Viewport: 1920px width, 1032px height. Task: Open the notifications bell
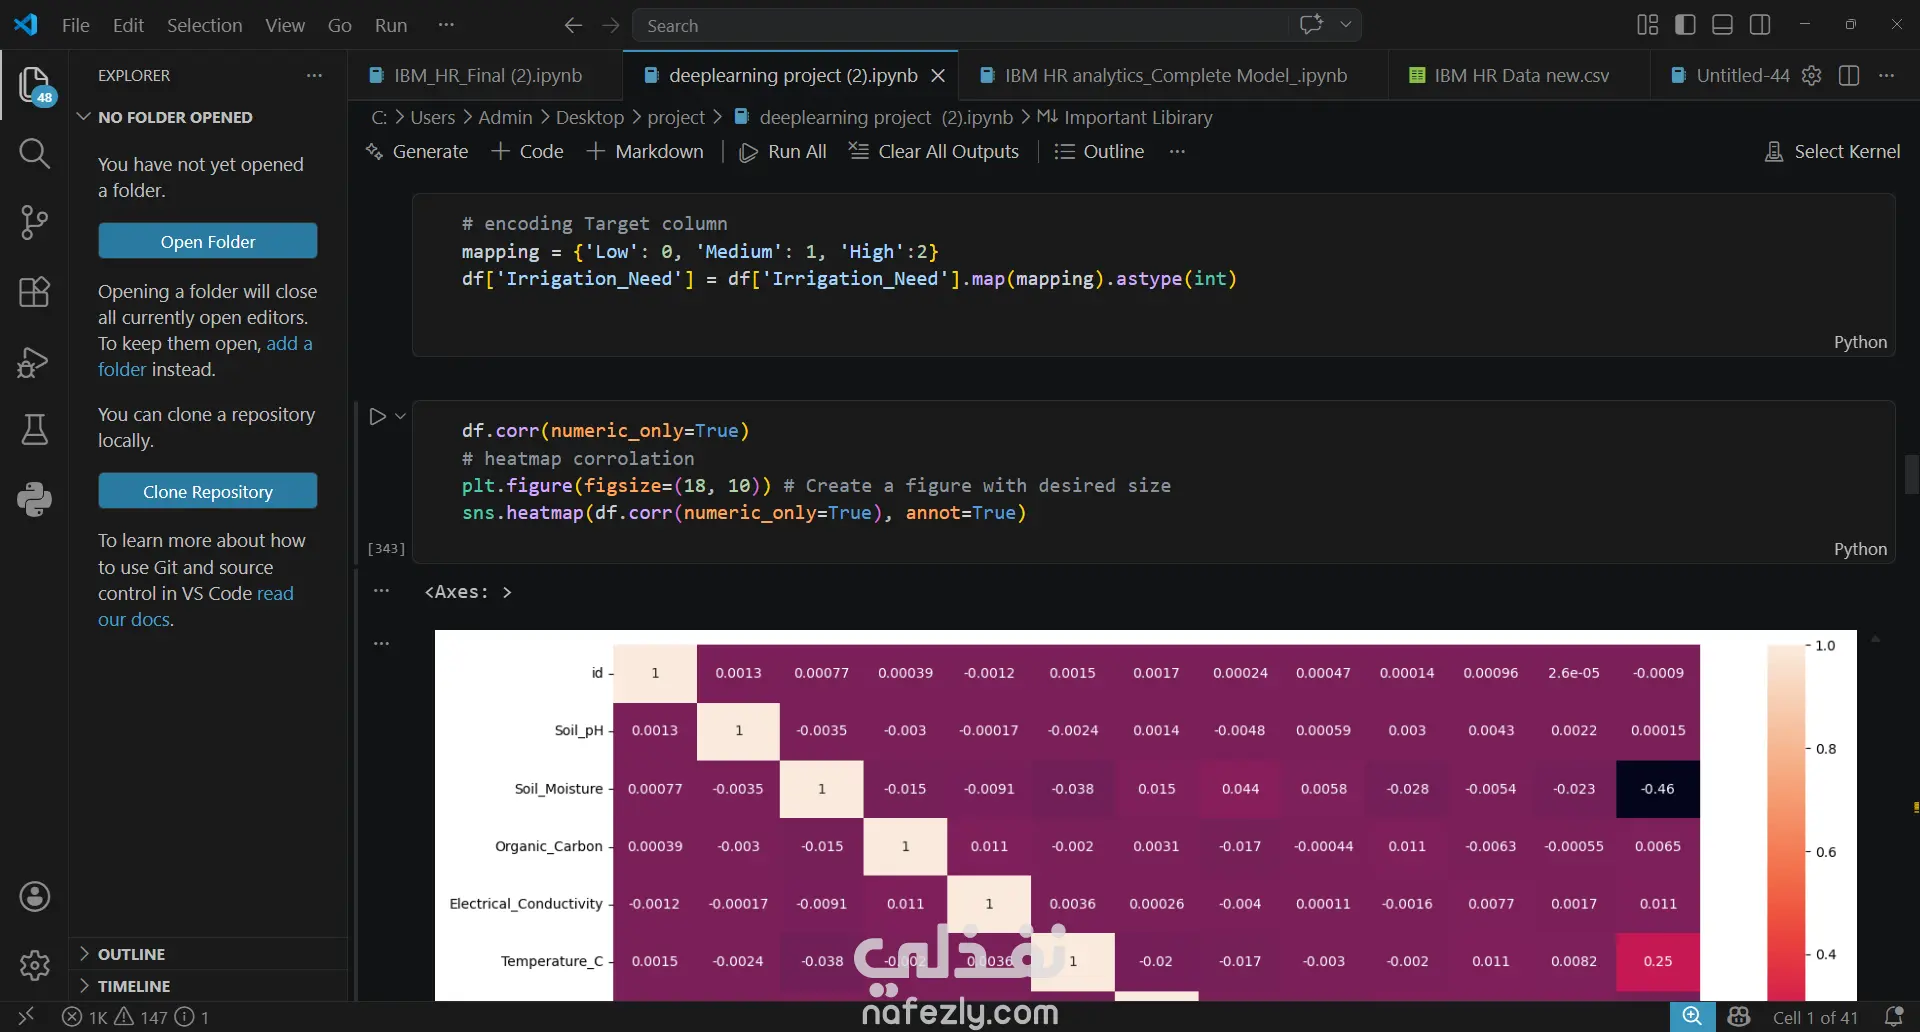click(x=1893, y=1017)
